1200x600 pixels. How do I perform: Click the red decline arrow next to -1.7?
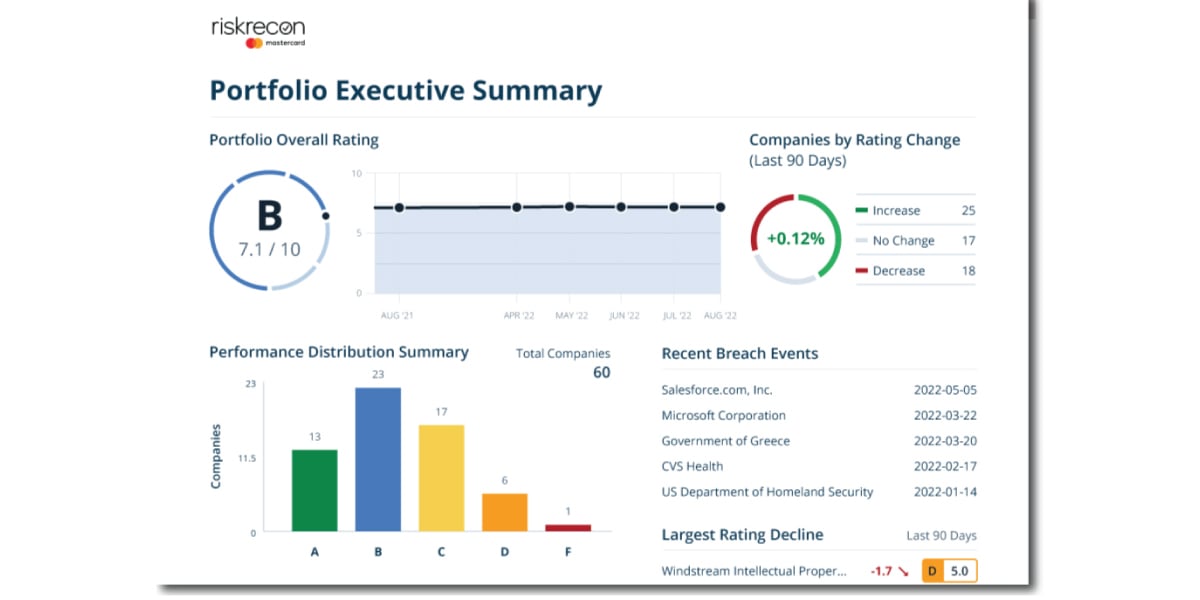pos(903,570)
